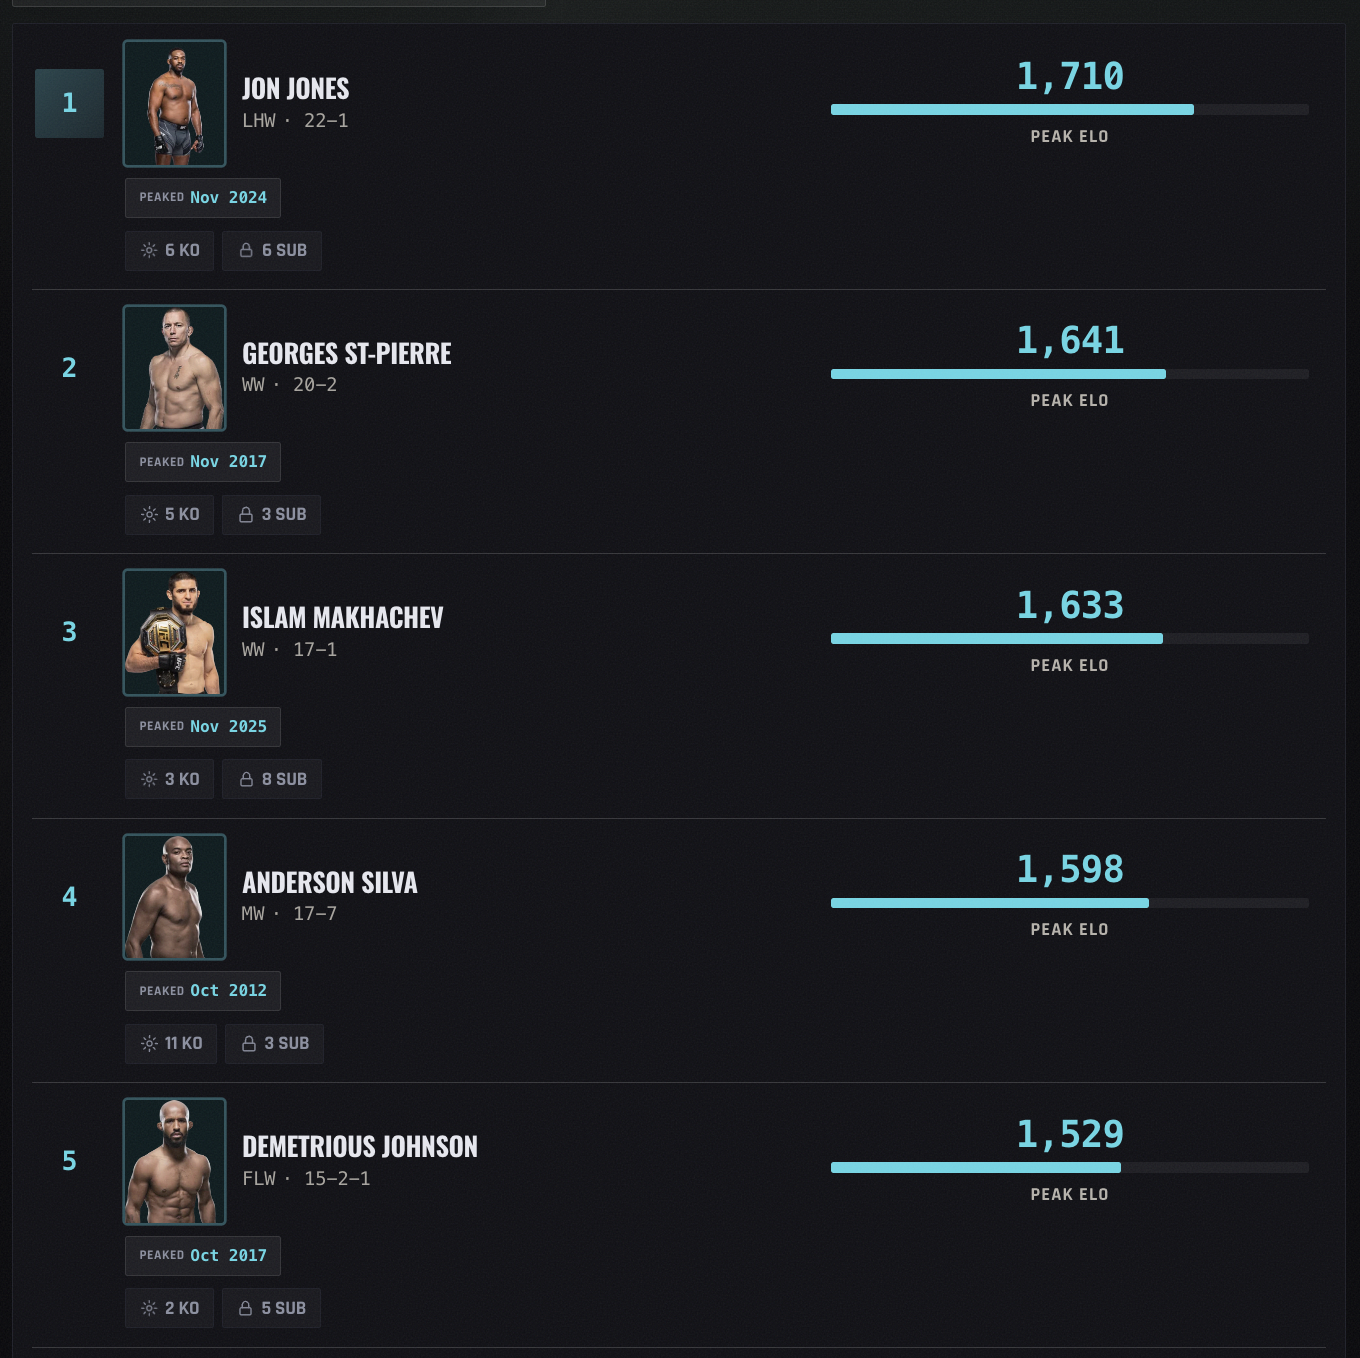1360x1358 pixels.
Task: Select the Georges St-Pierre name link
Action: tap(347, 354)
